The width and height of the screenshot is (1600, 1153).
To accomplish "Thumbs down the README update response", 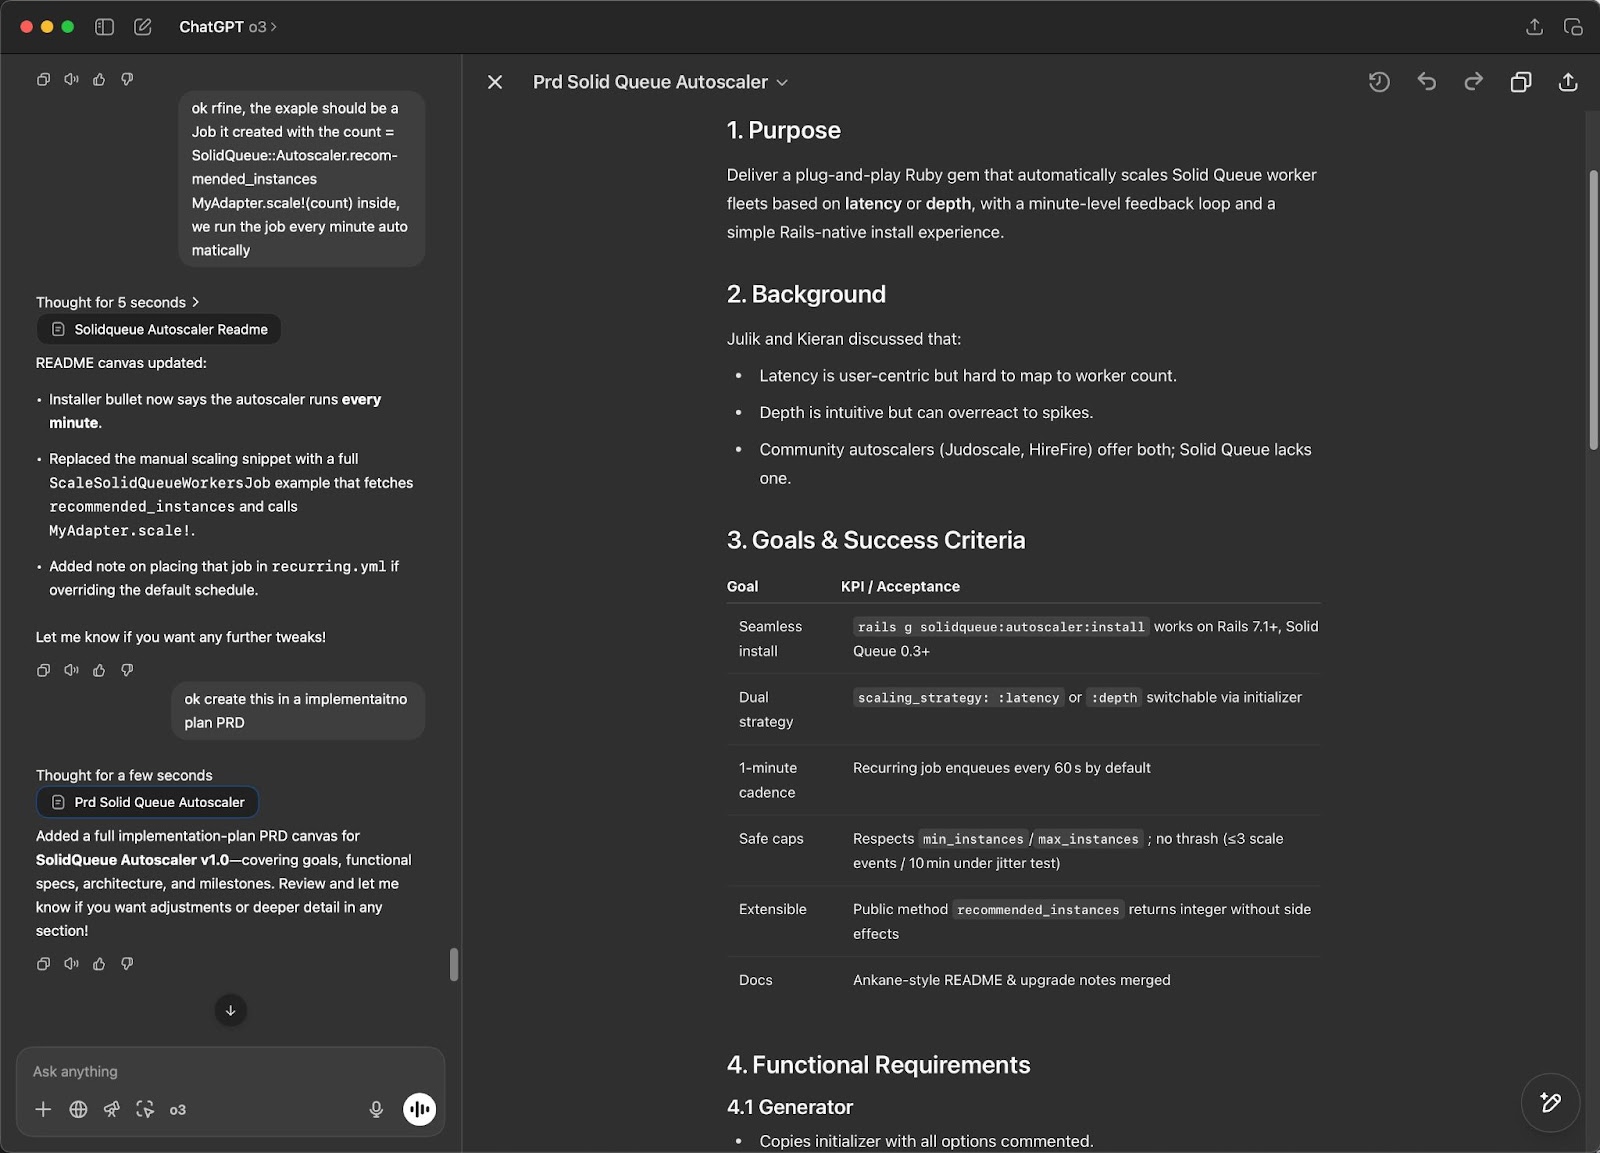I will point(127,670).
